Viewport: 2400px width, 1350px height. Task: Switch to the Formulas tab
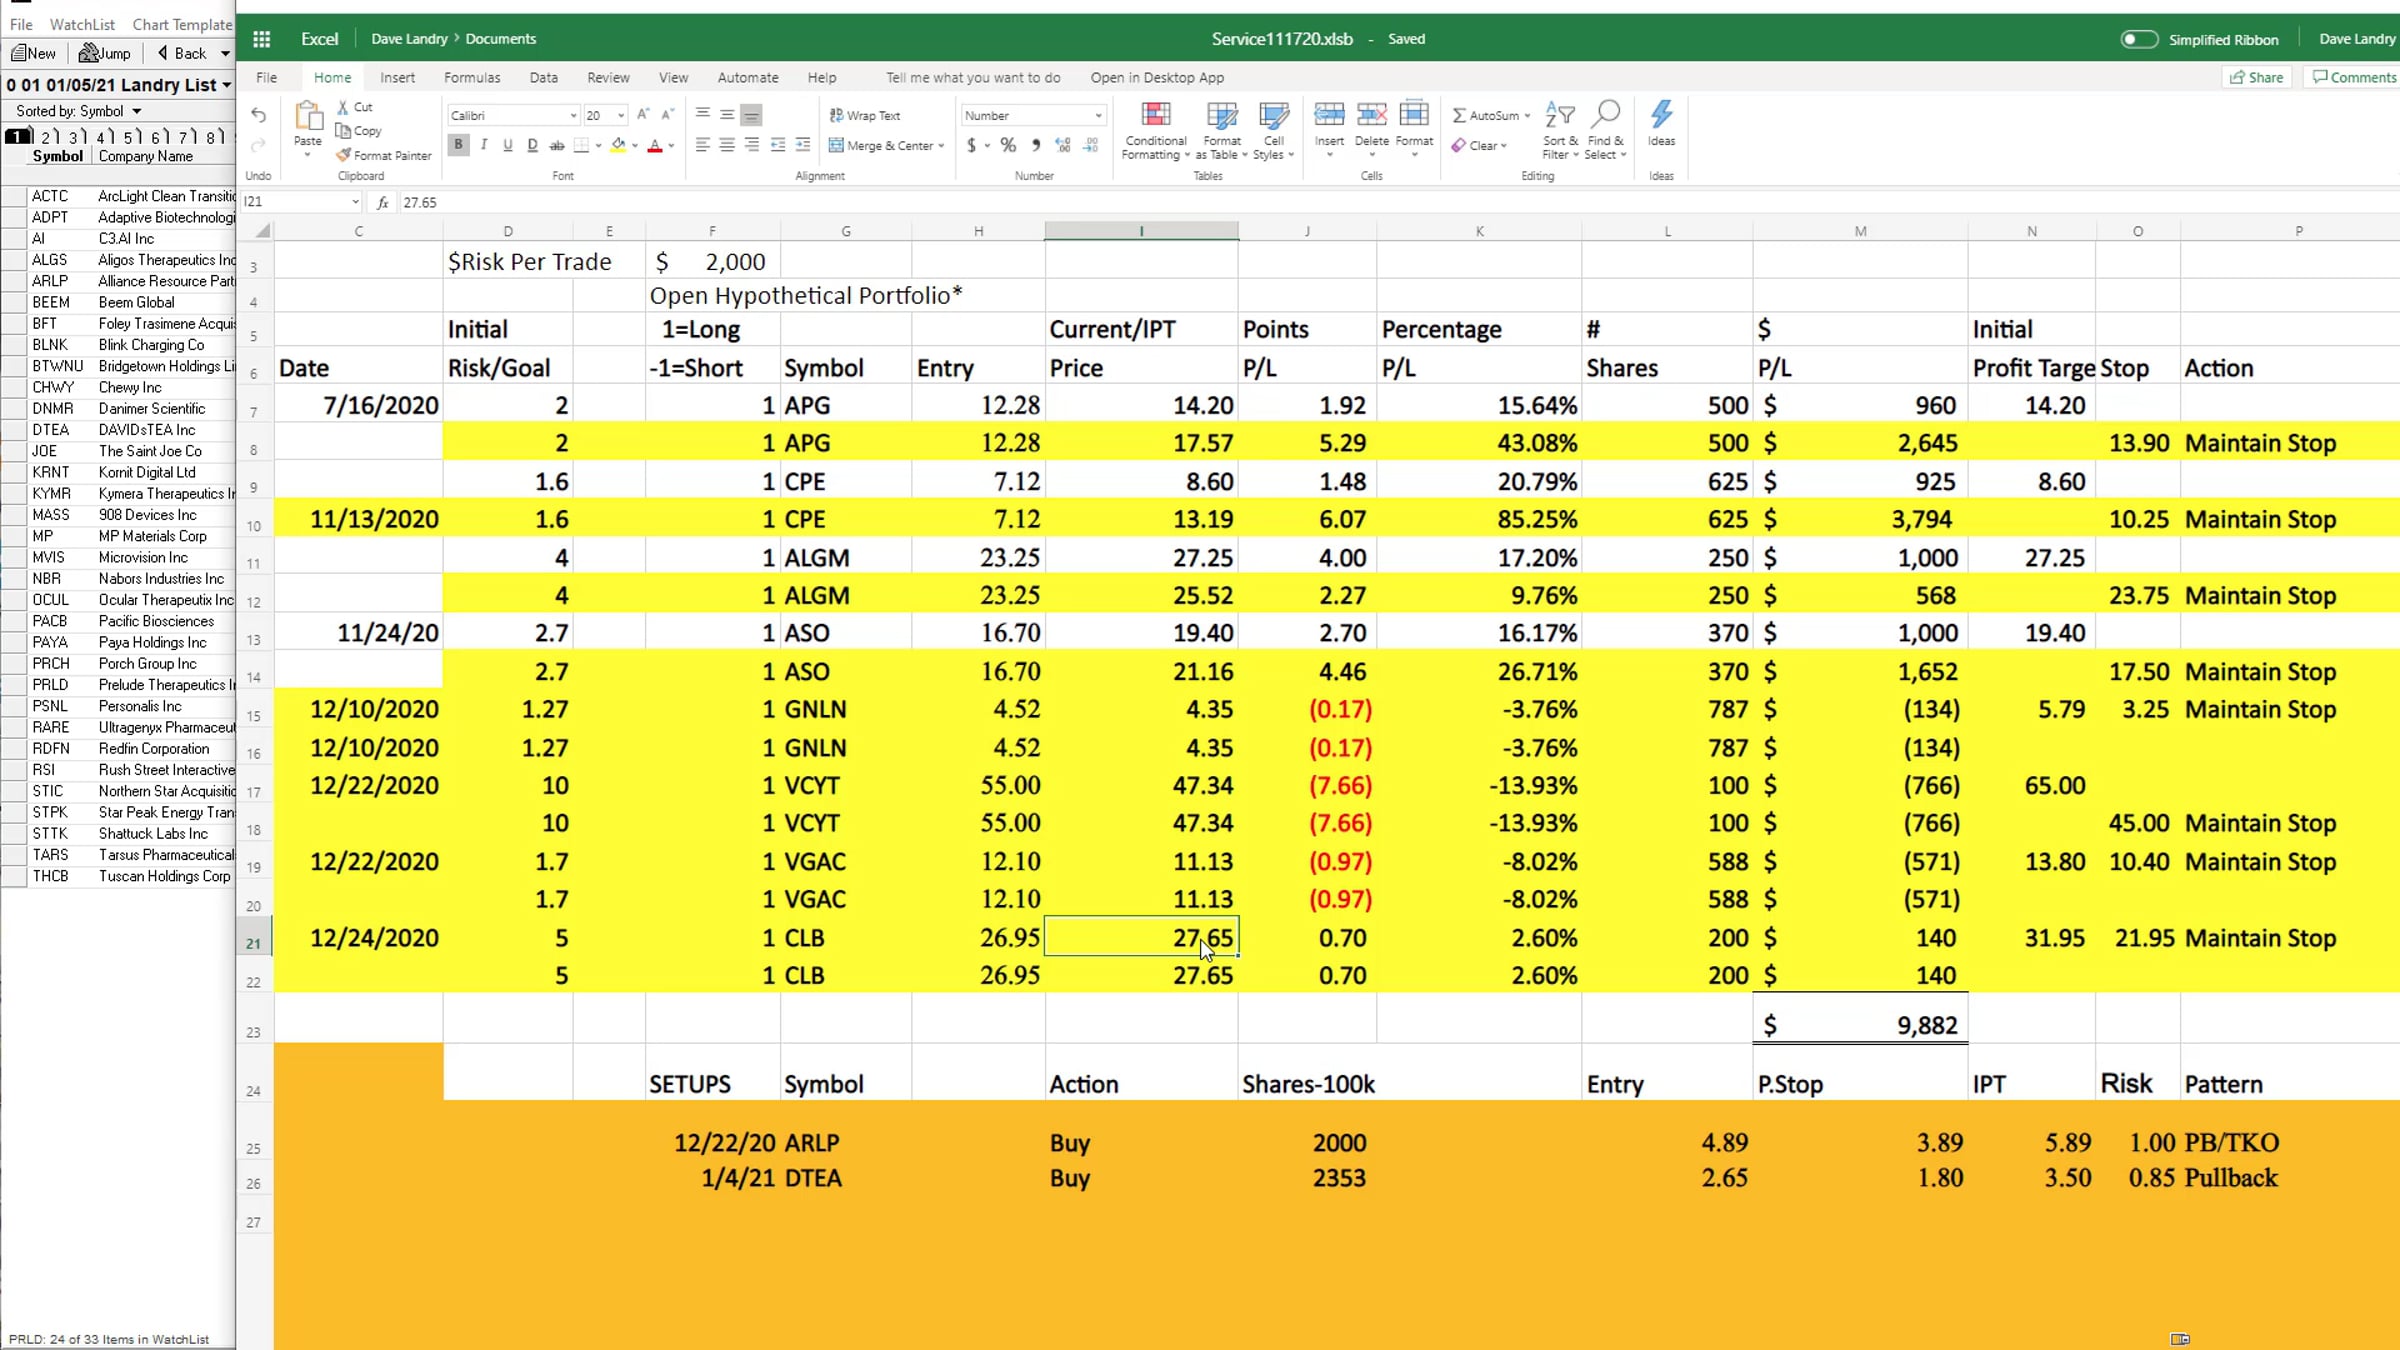[x=472, y=77]
